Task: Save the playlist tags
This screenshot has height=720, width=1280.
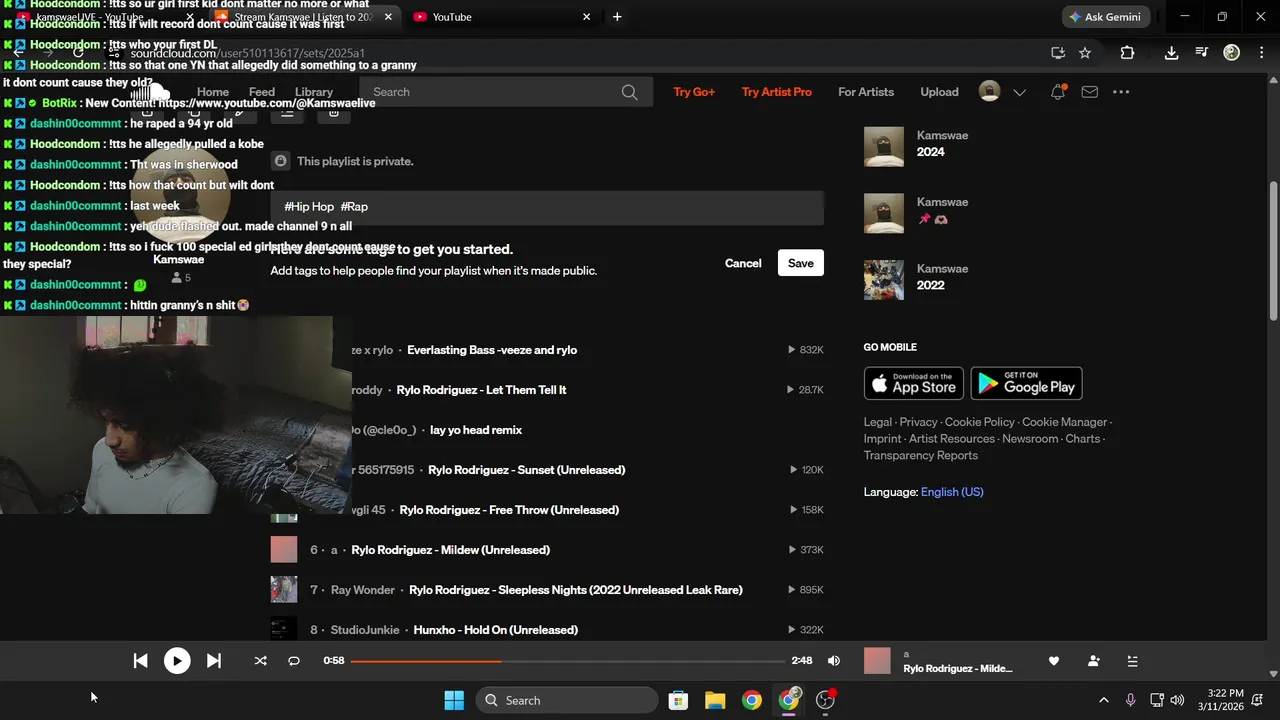Action: coord(801,263)
